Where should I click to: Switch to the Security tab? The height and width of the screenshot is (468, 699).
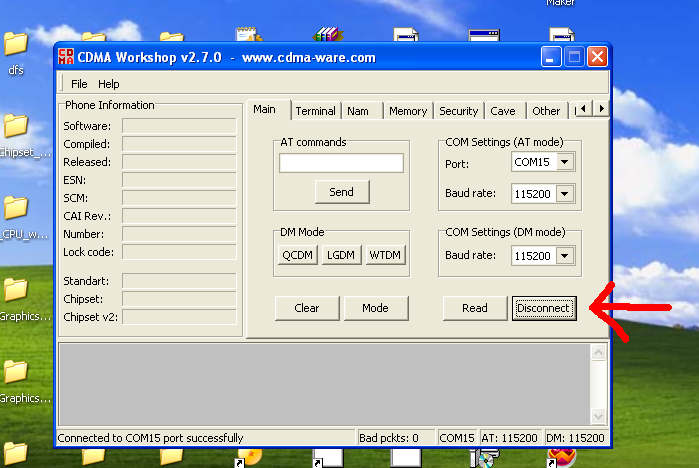pos(459,111)
